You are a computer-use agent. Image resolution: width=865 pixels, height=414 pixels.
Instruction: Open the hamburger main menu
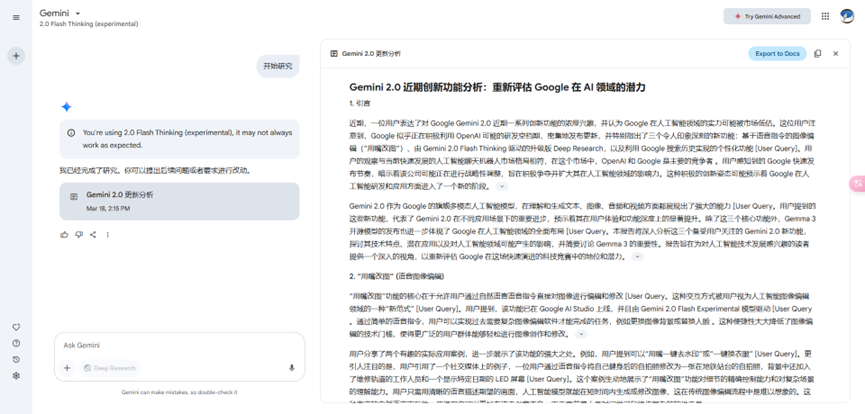[x=16, y=17]
